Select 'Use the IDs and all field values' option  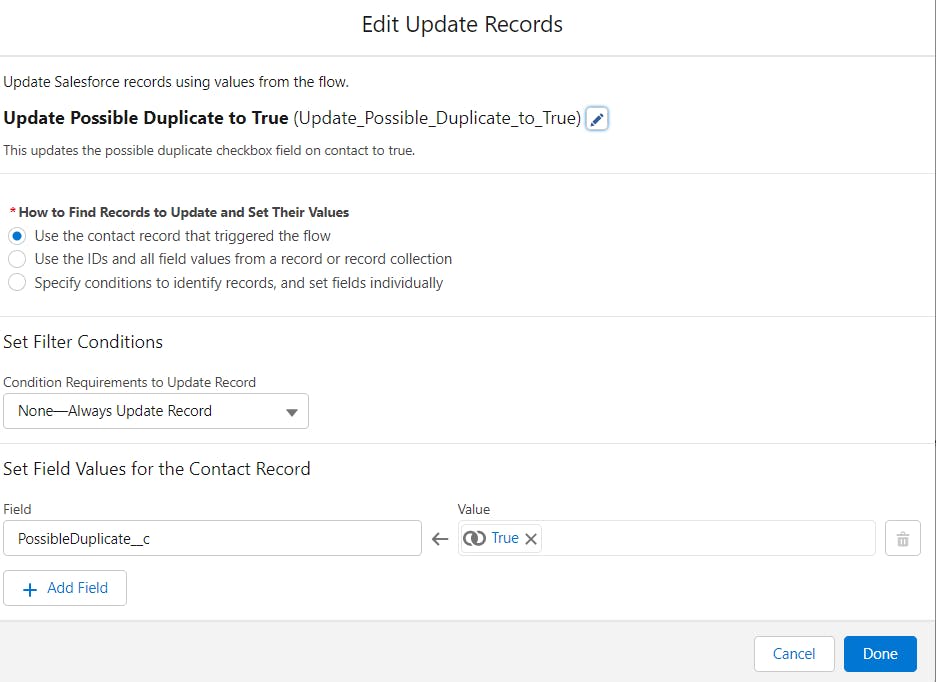17,259
